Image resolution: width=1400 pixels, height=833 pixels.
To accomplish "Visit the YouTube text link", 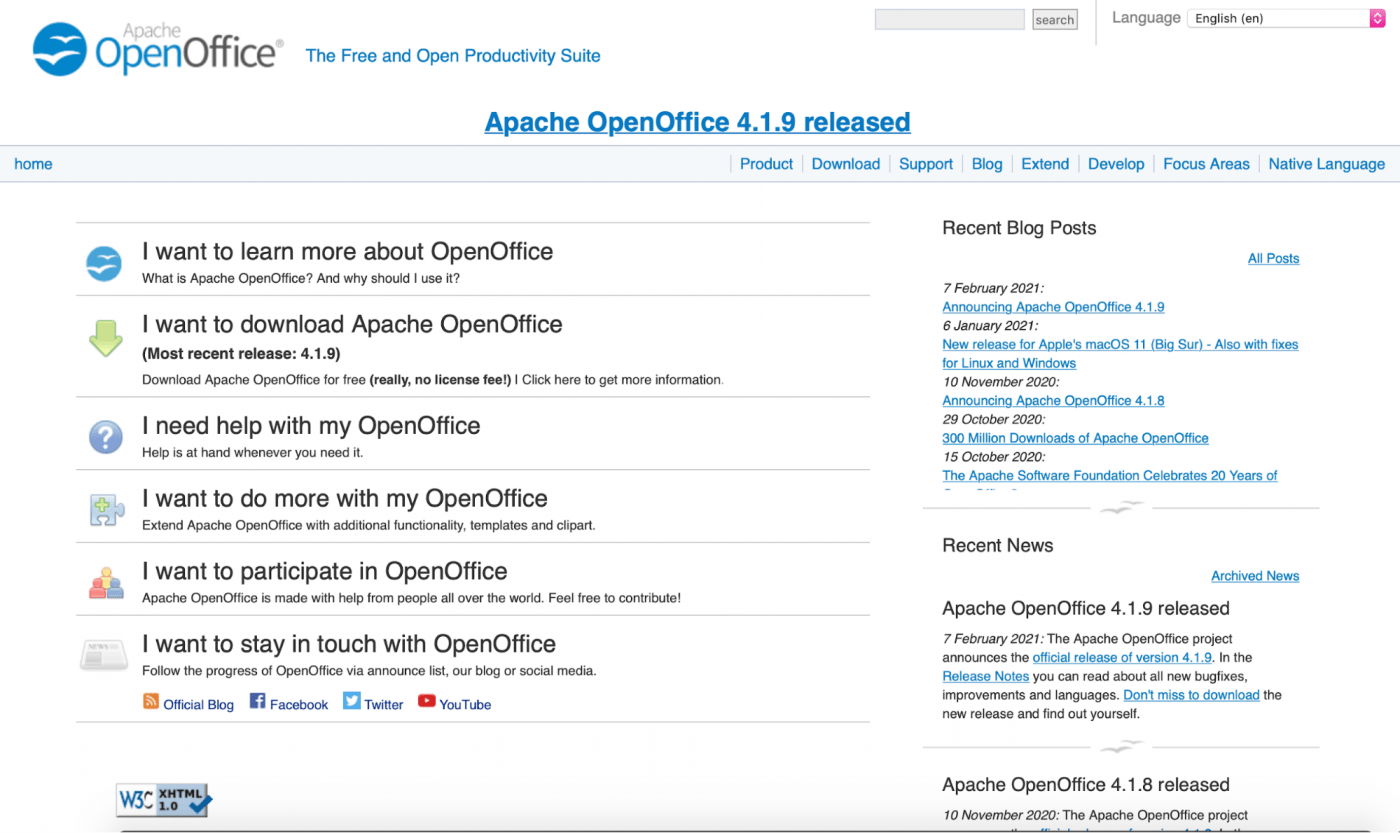I will [465, 704].
